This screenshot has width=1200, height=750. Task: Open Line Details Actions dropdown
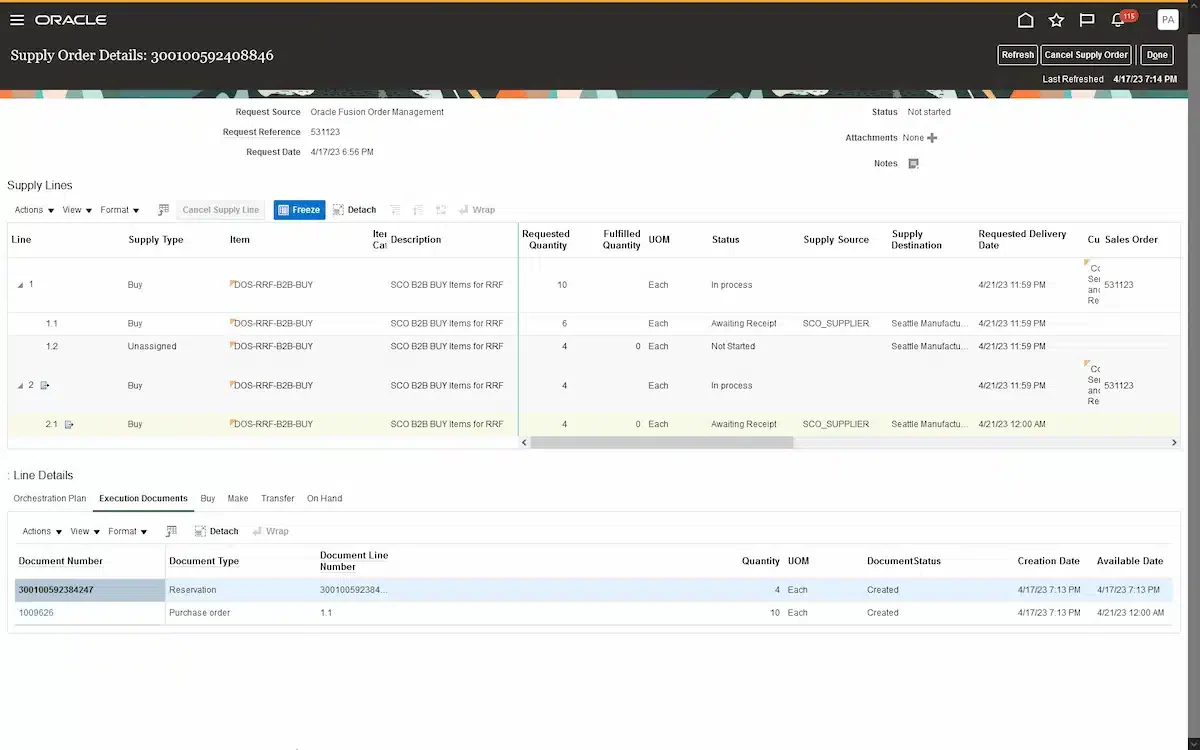(42, 532)
